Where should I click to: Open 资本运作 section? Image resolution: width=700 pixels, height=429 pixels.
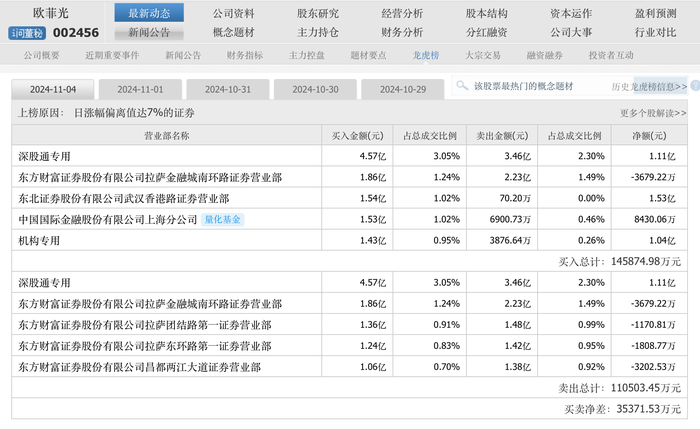coord(571,13)
